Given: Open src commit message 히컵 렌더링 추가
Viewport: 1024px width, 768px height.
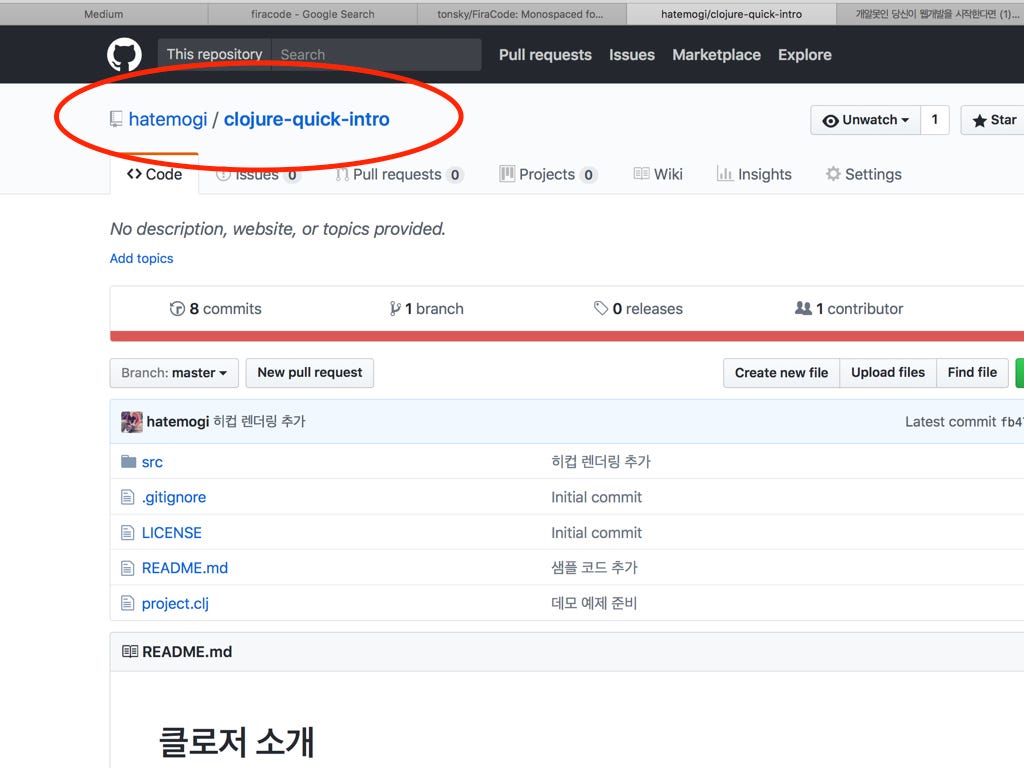Looking at the screenshot, I should pyautogui.click(x=601, y=462).
